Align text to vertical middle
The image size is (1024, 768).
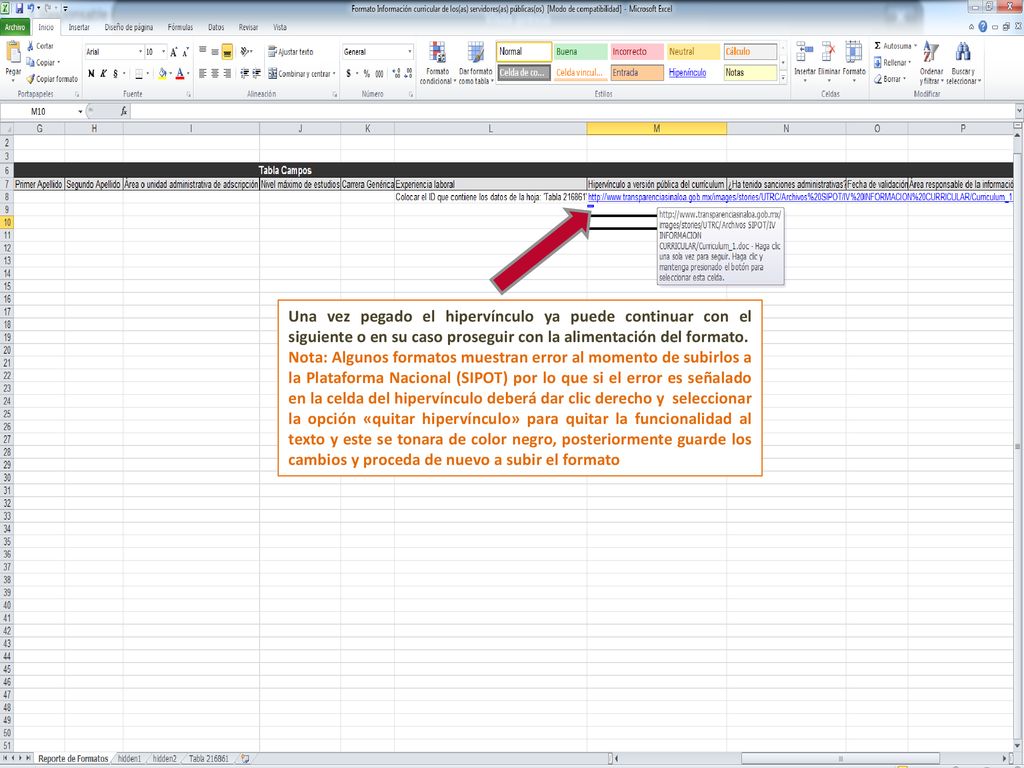[x=215, y=51]
